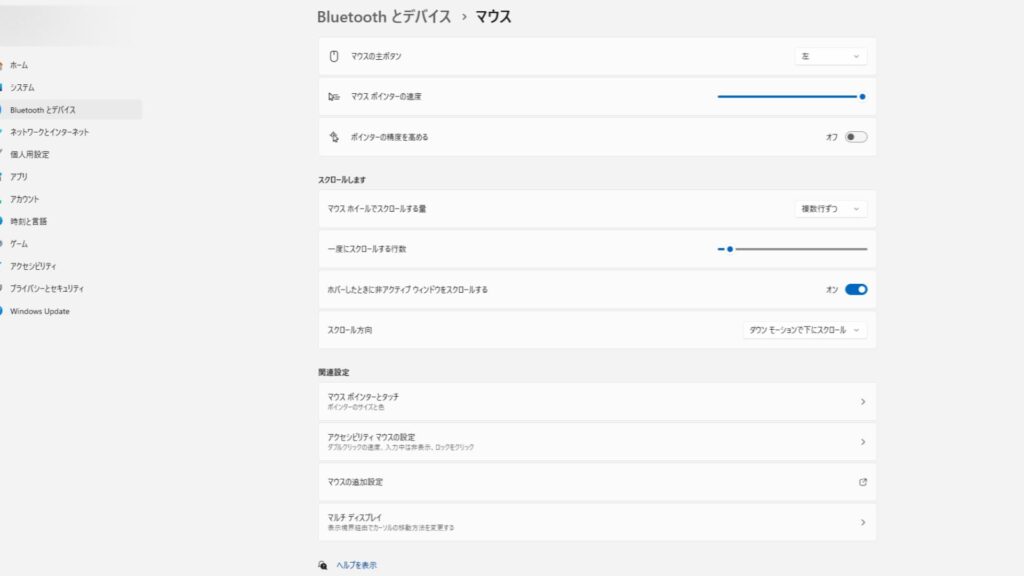This screenshot has height=576, width=1024.
Task: Click the mouse icon beside マウスの主ボタン
Action: point(335,56)
